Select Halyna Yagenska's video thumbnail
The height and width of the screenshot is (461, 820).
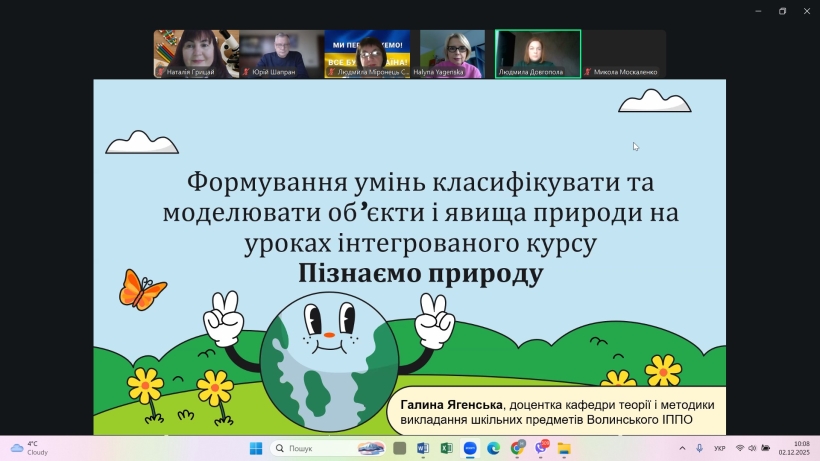(452, 54)
